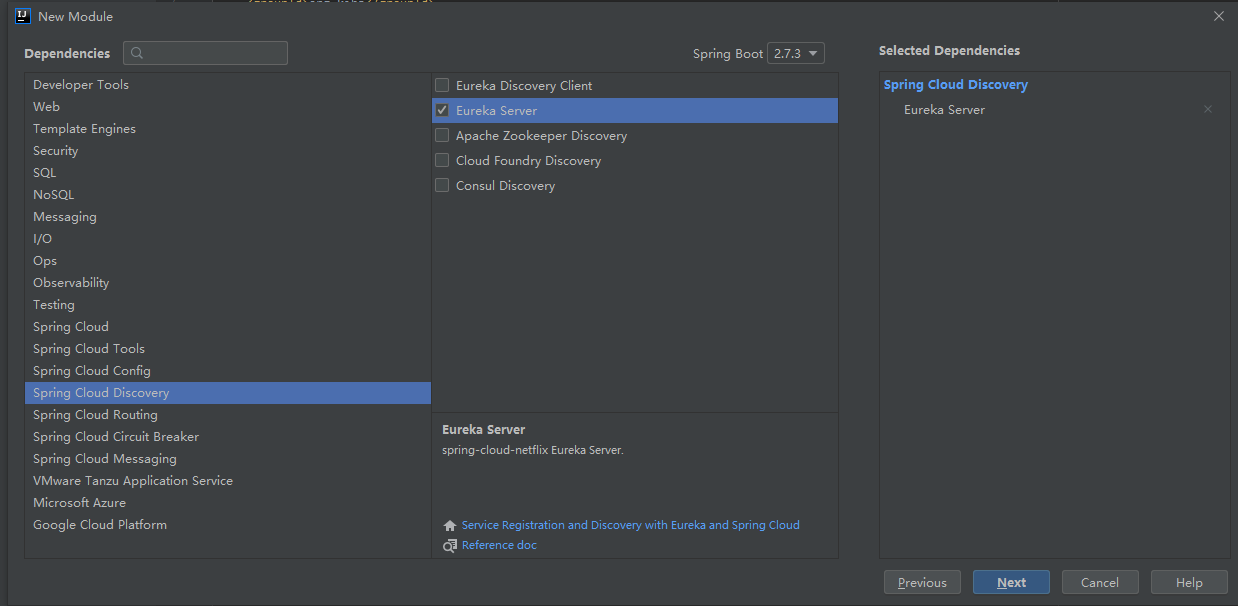Tick Cloud Foundry Discovery checkbox
Screen dimensions: 1238x606
click(442, 160)
